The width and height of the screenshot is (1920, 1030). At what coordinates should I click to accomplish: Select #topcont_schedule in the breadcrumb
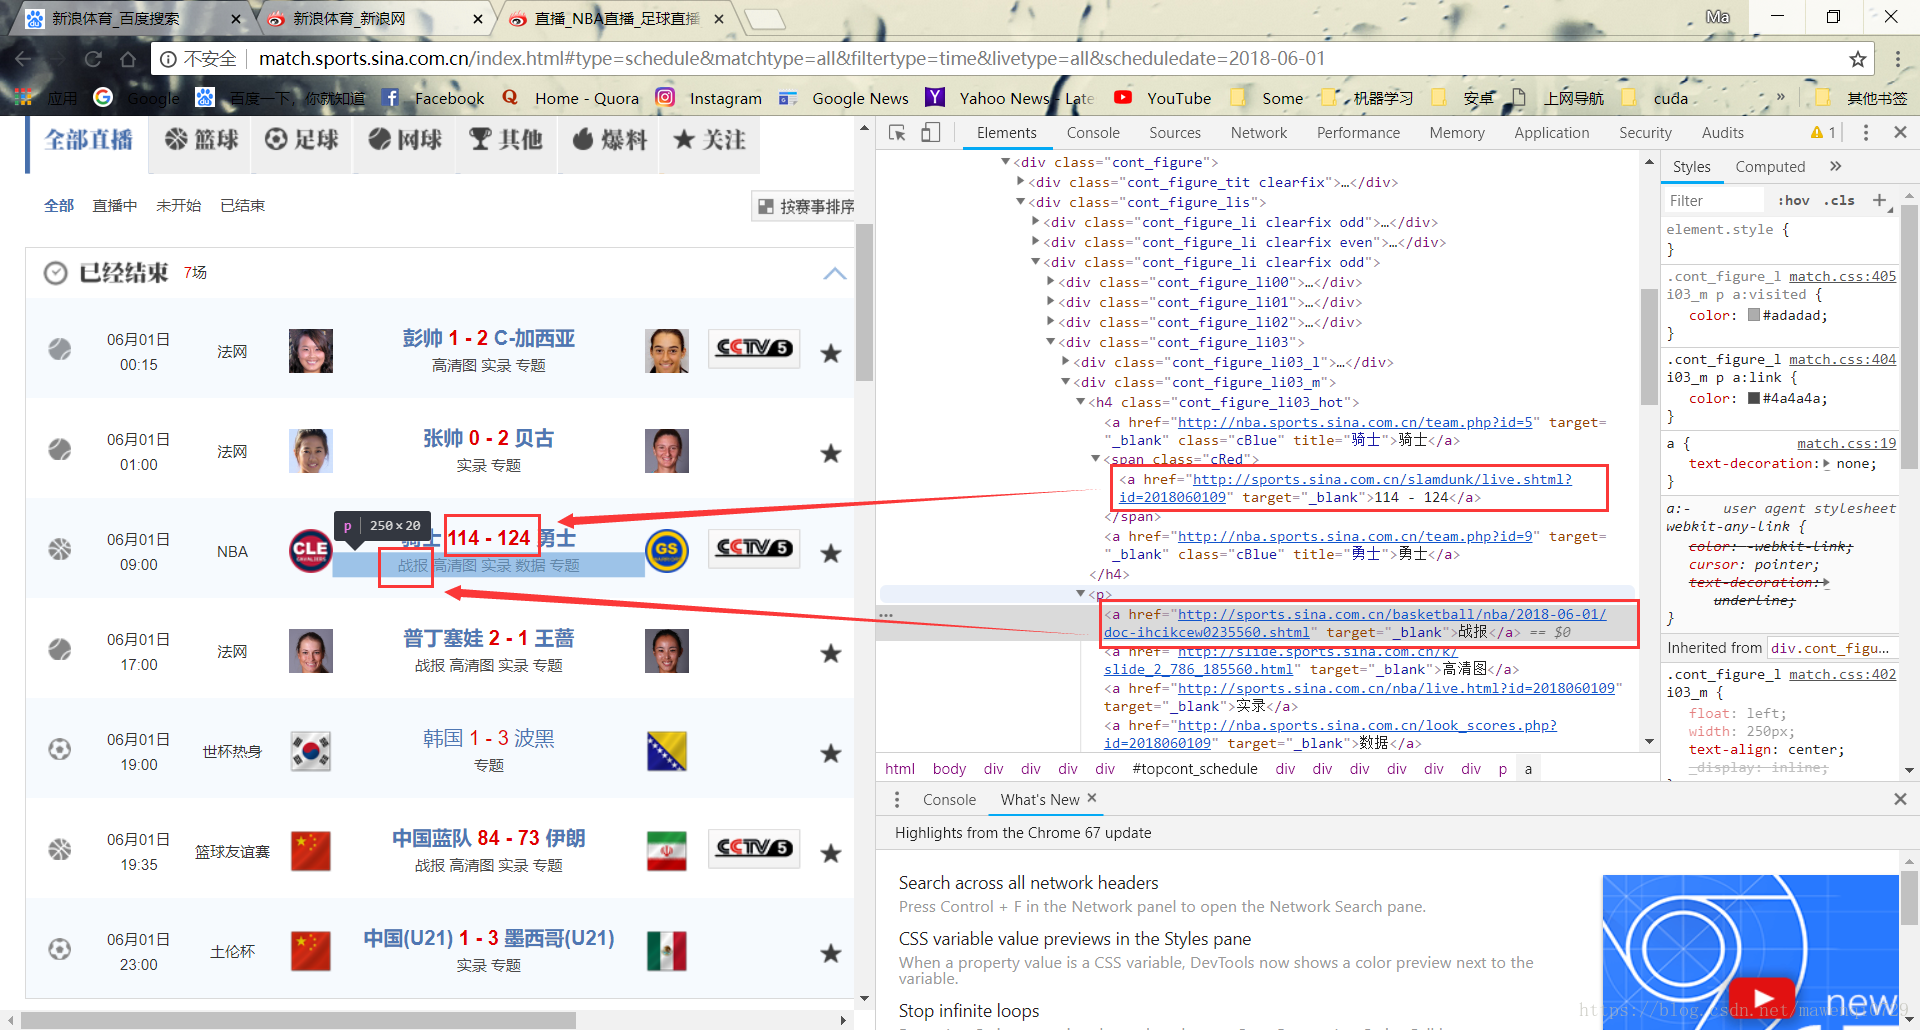[1195, 769]
